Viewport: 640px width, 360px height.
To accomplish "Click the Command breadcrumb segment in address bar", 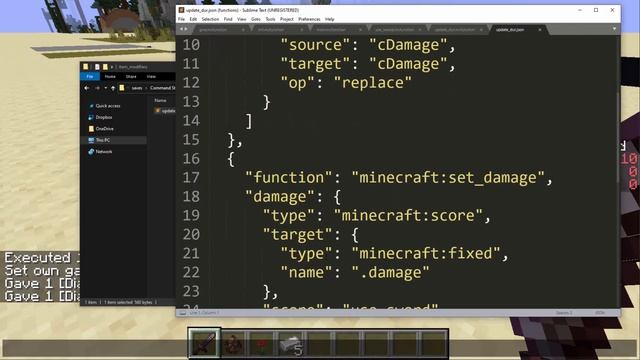I will point(162,88).
